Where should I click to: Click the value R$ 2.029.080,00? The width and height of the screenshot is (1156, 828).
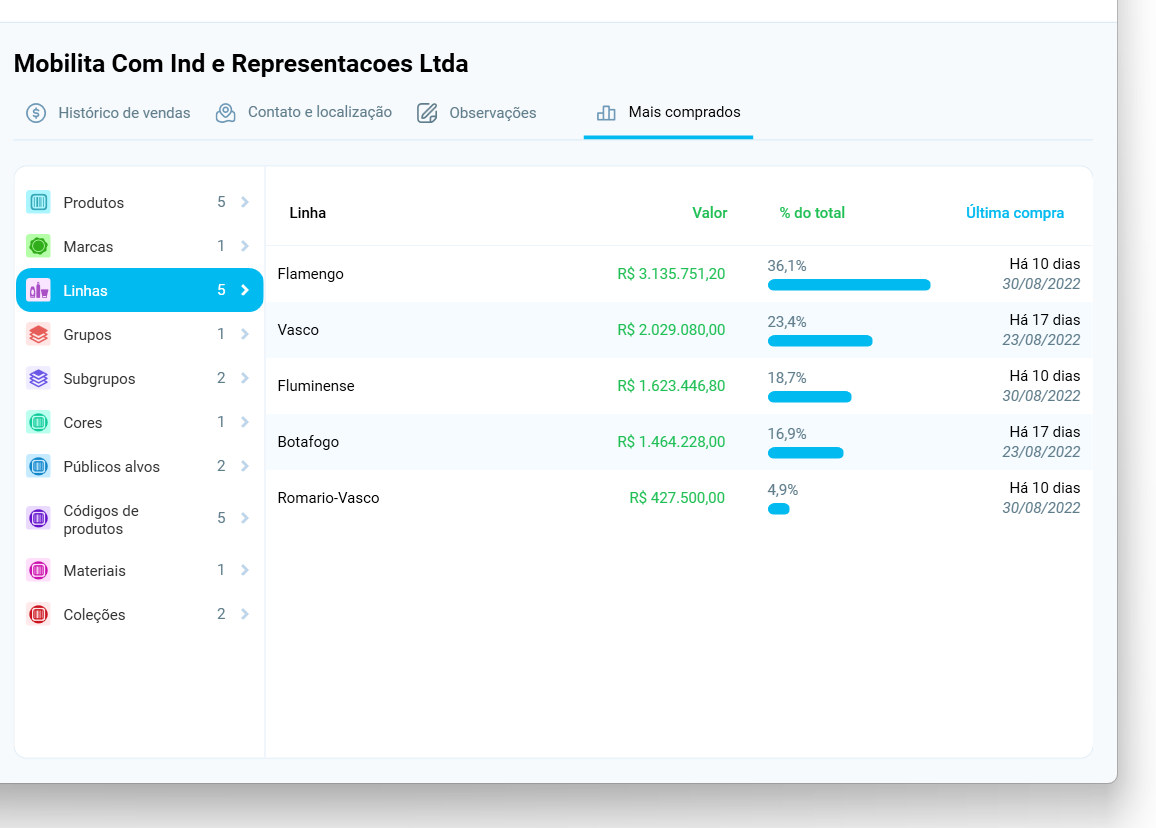(x=671, y=330)
